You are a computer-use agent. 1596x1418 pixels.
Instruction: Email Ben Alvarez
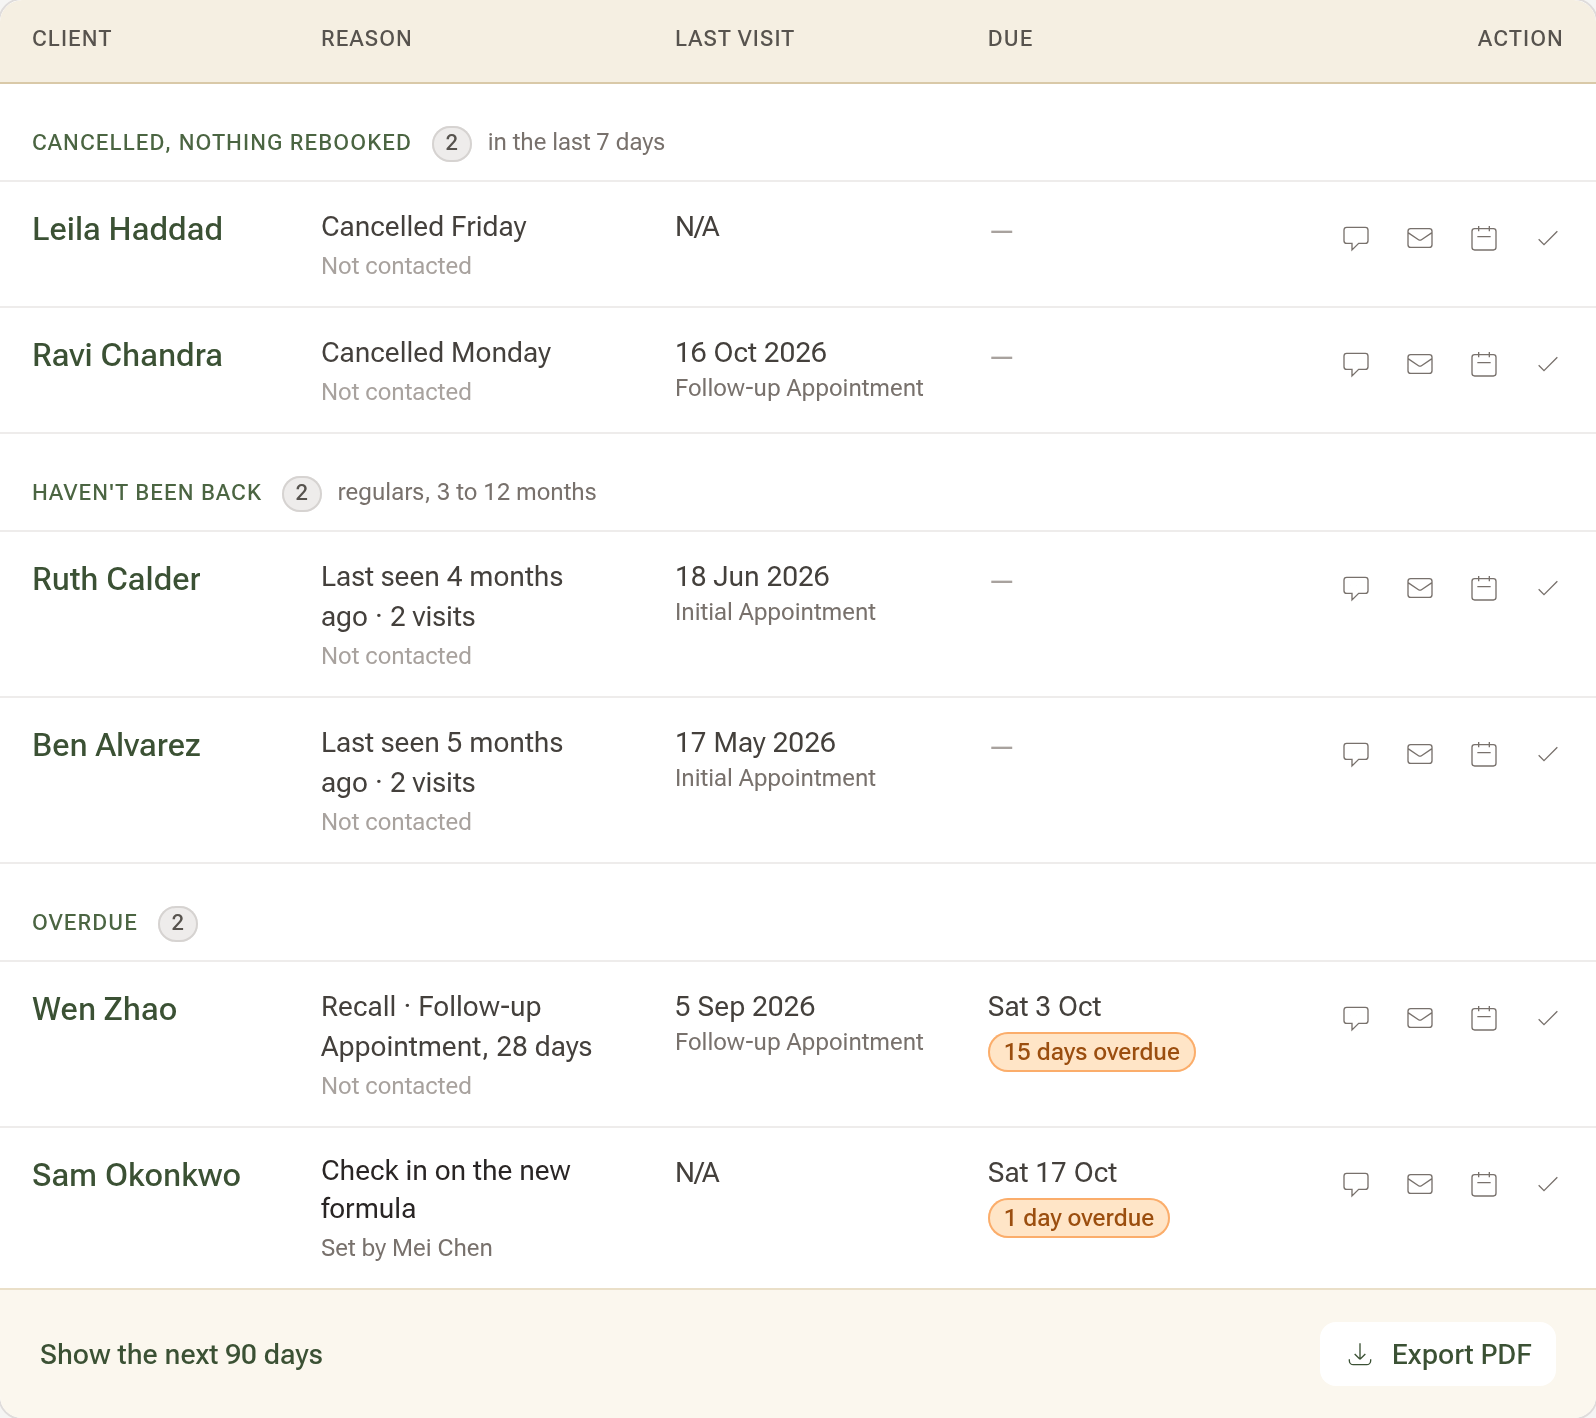coord(1419,754)
